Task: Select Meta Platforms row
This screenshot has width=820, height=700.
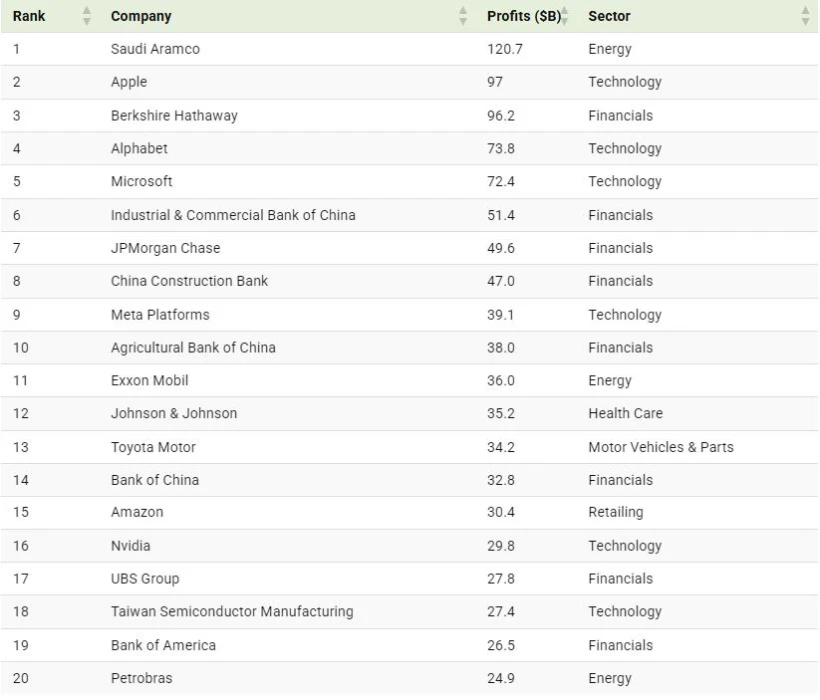Action: pyautogui.click(x=410, y=315)
